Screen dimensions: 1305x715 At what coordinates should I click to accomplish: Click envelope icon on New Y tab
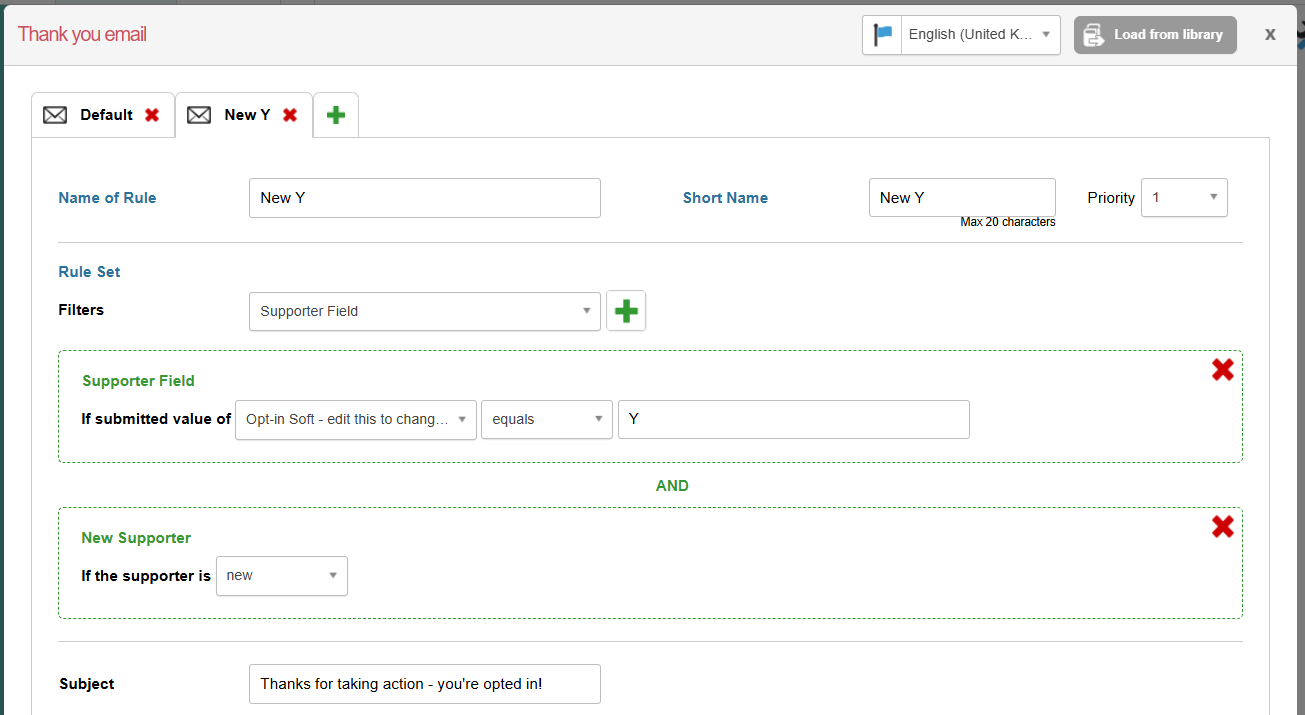point(199,115)
